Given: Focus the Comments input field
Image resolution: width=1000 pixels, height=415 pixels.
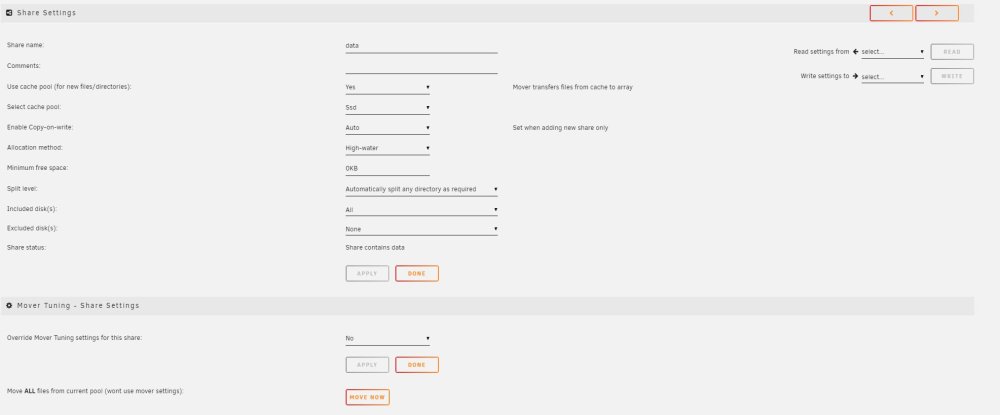Looking at the screenshot, I should [x=421, y=66].
